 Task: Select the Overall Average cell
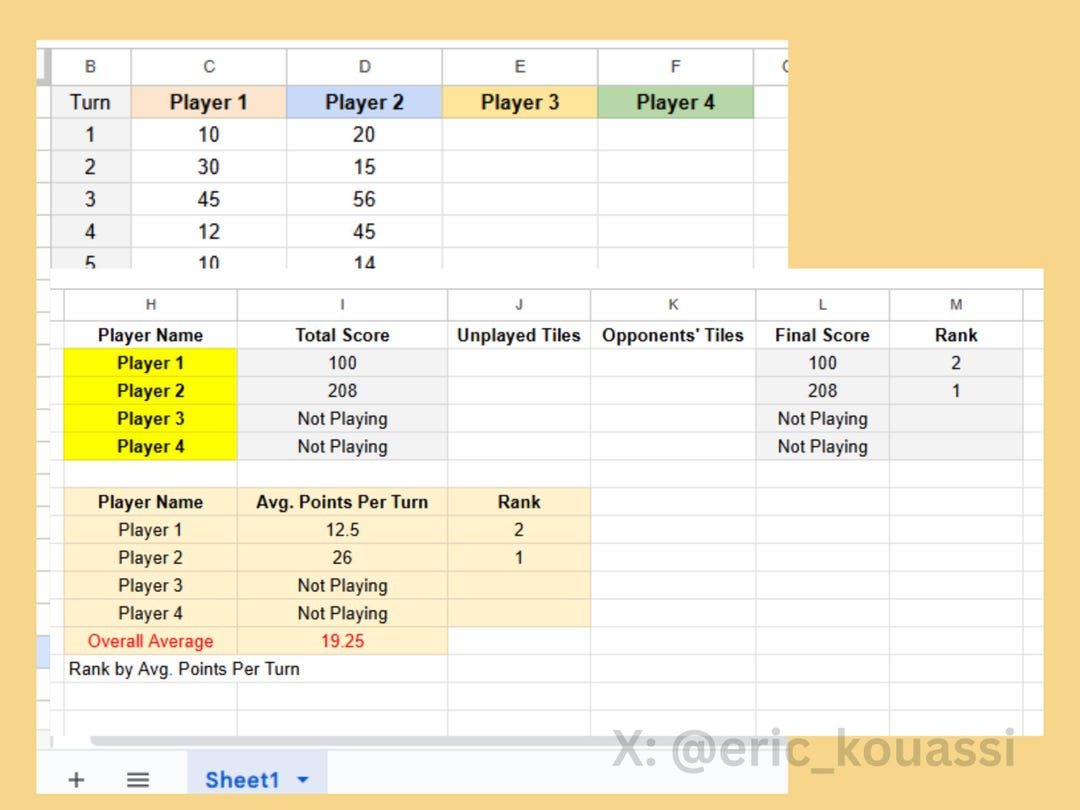[x=150, y=641]
